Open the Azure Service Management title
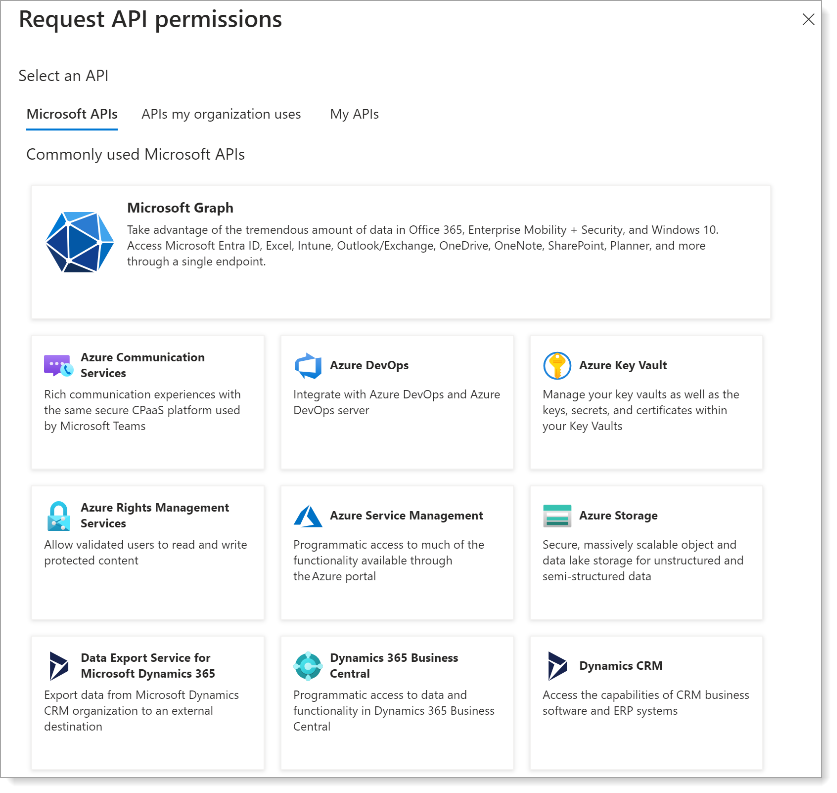 [x=406, y=516]
